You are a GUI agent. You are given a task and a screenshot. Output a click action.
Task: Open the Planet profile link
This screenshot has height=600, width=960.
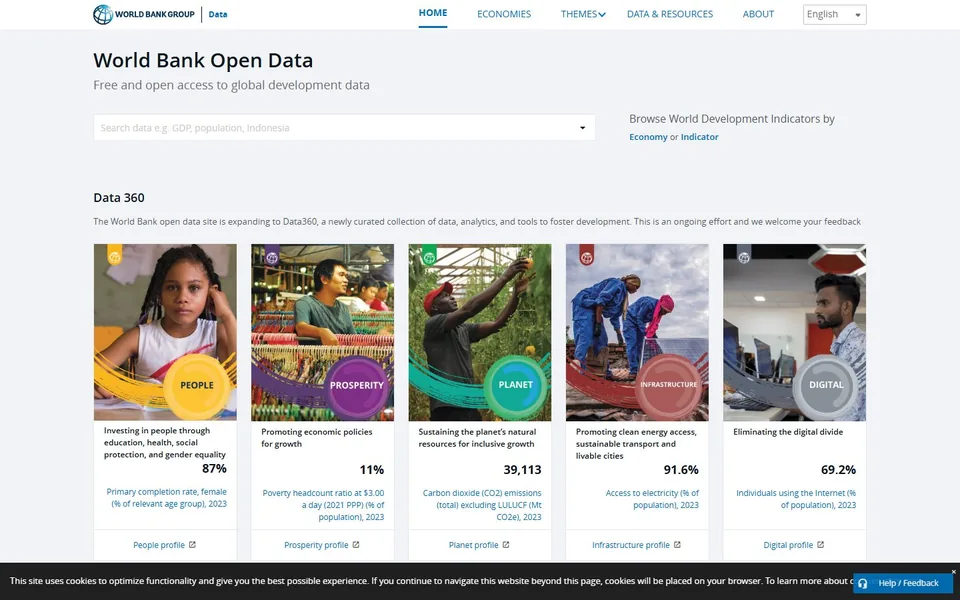pyautogui.click(x=473, y=545)
